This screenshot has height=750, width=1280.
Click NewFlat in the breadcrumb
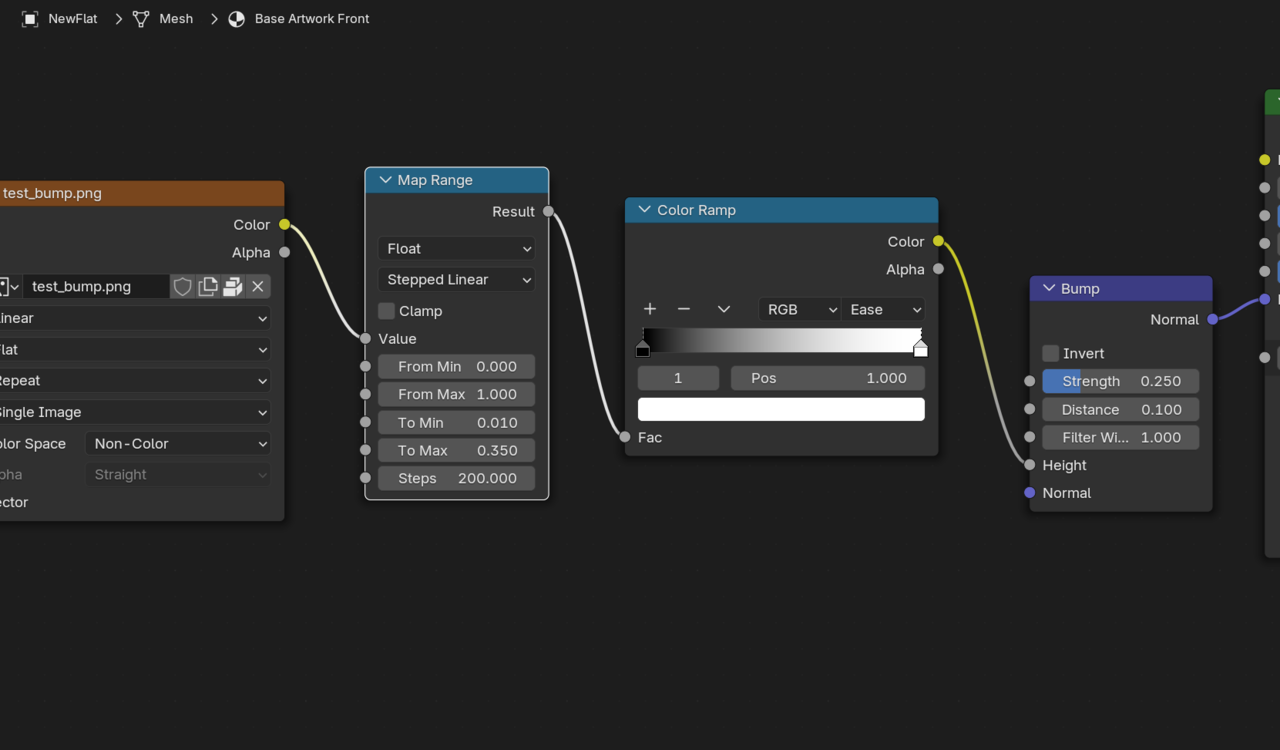73,19
